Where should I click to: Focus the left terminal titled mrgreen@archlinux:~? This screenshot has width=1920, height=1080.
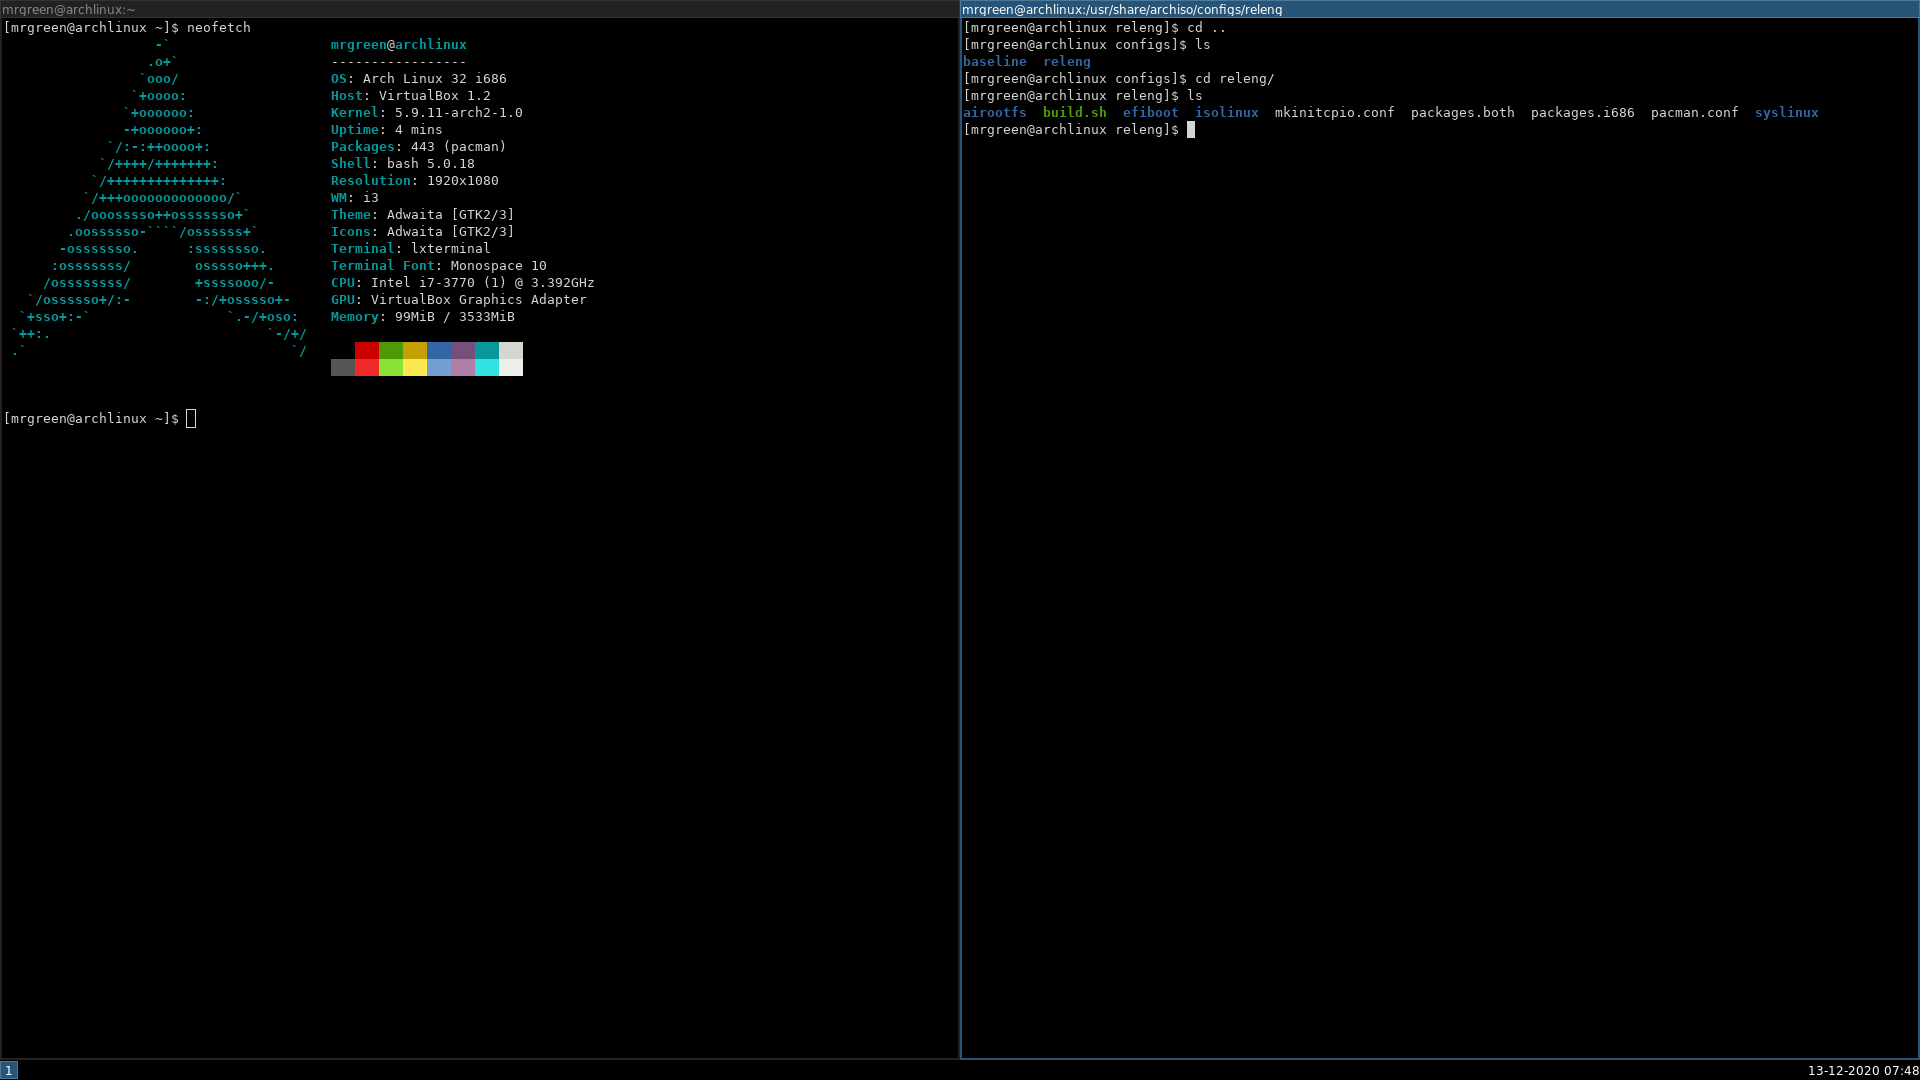coord(479,9)
